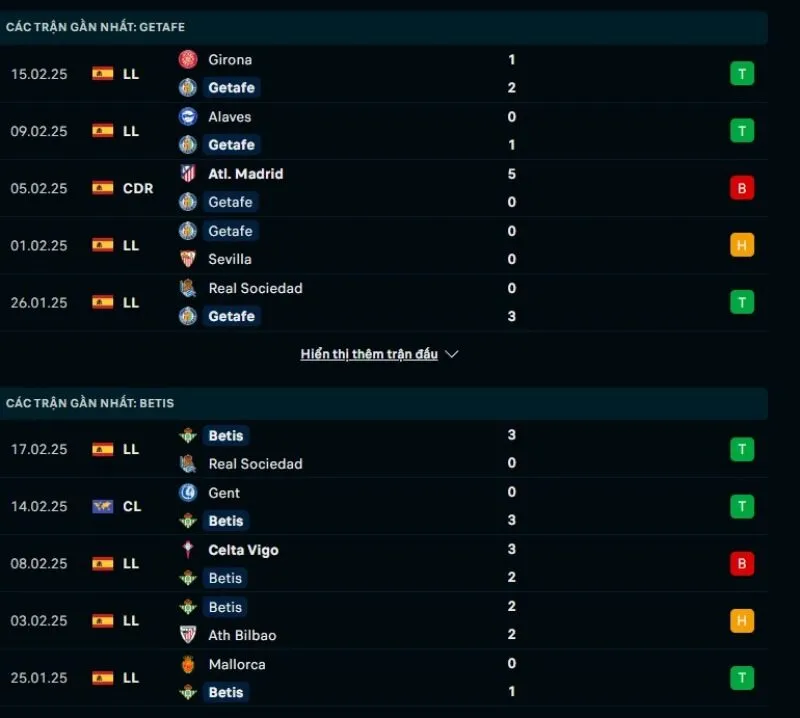Click the highlighted Betis team name link
This screenshot has width=800, height=718.
click(225, 435)
